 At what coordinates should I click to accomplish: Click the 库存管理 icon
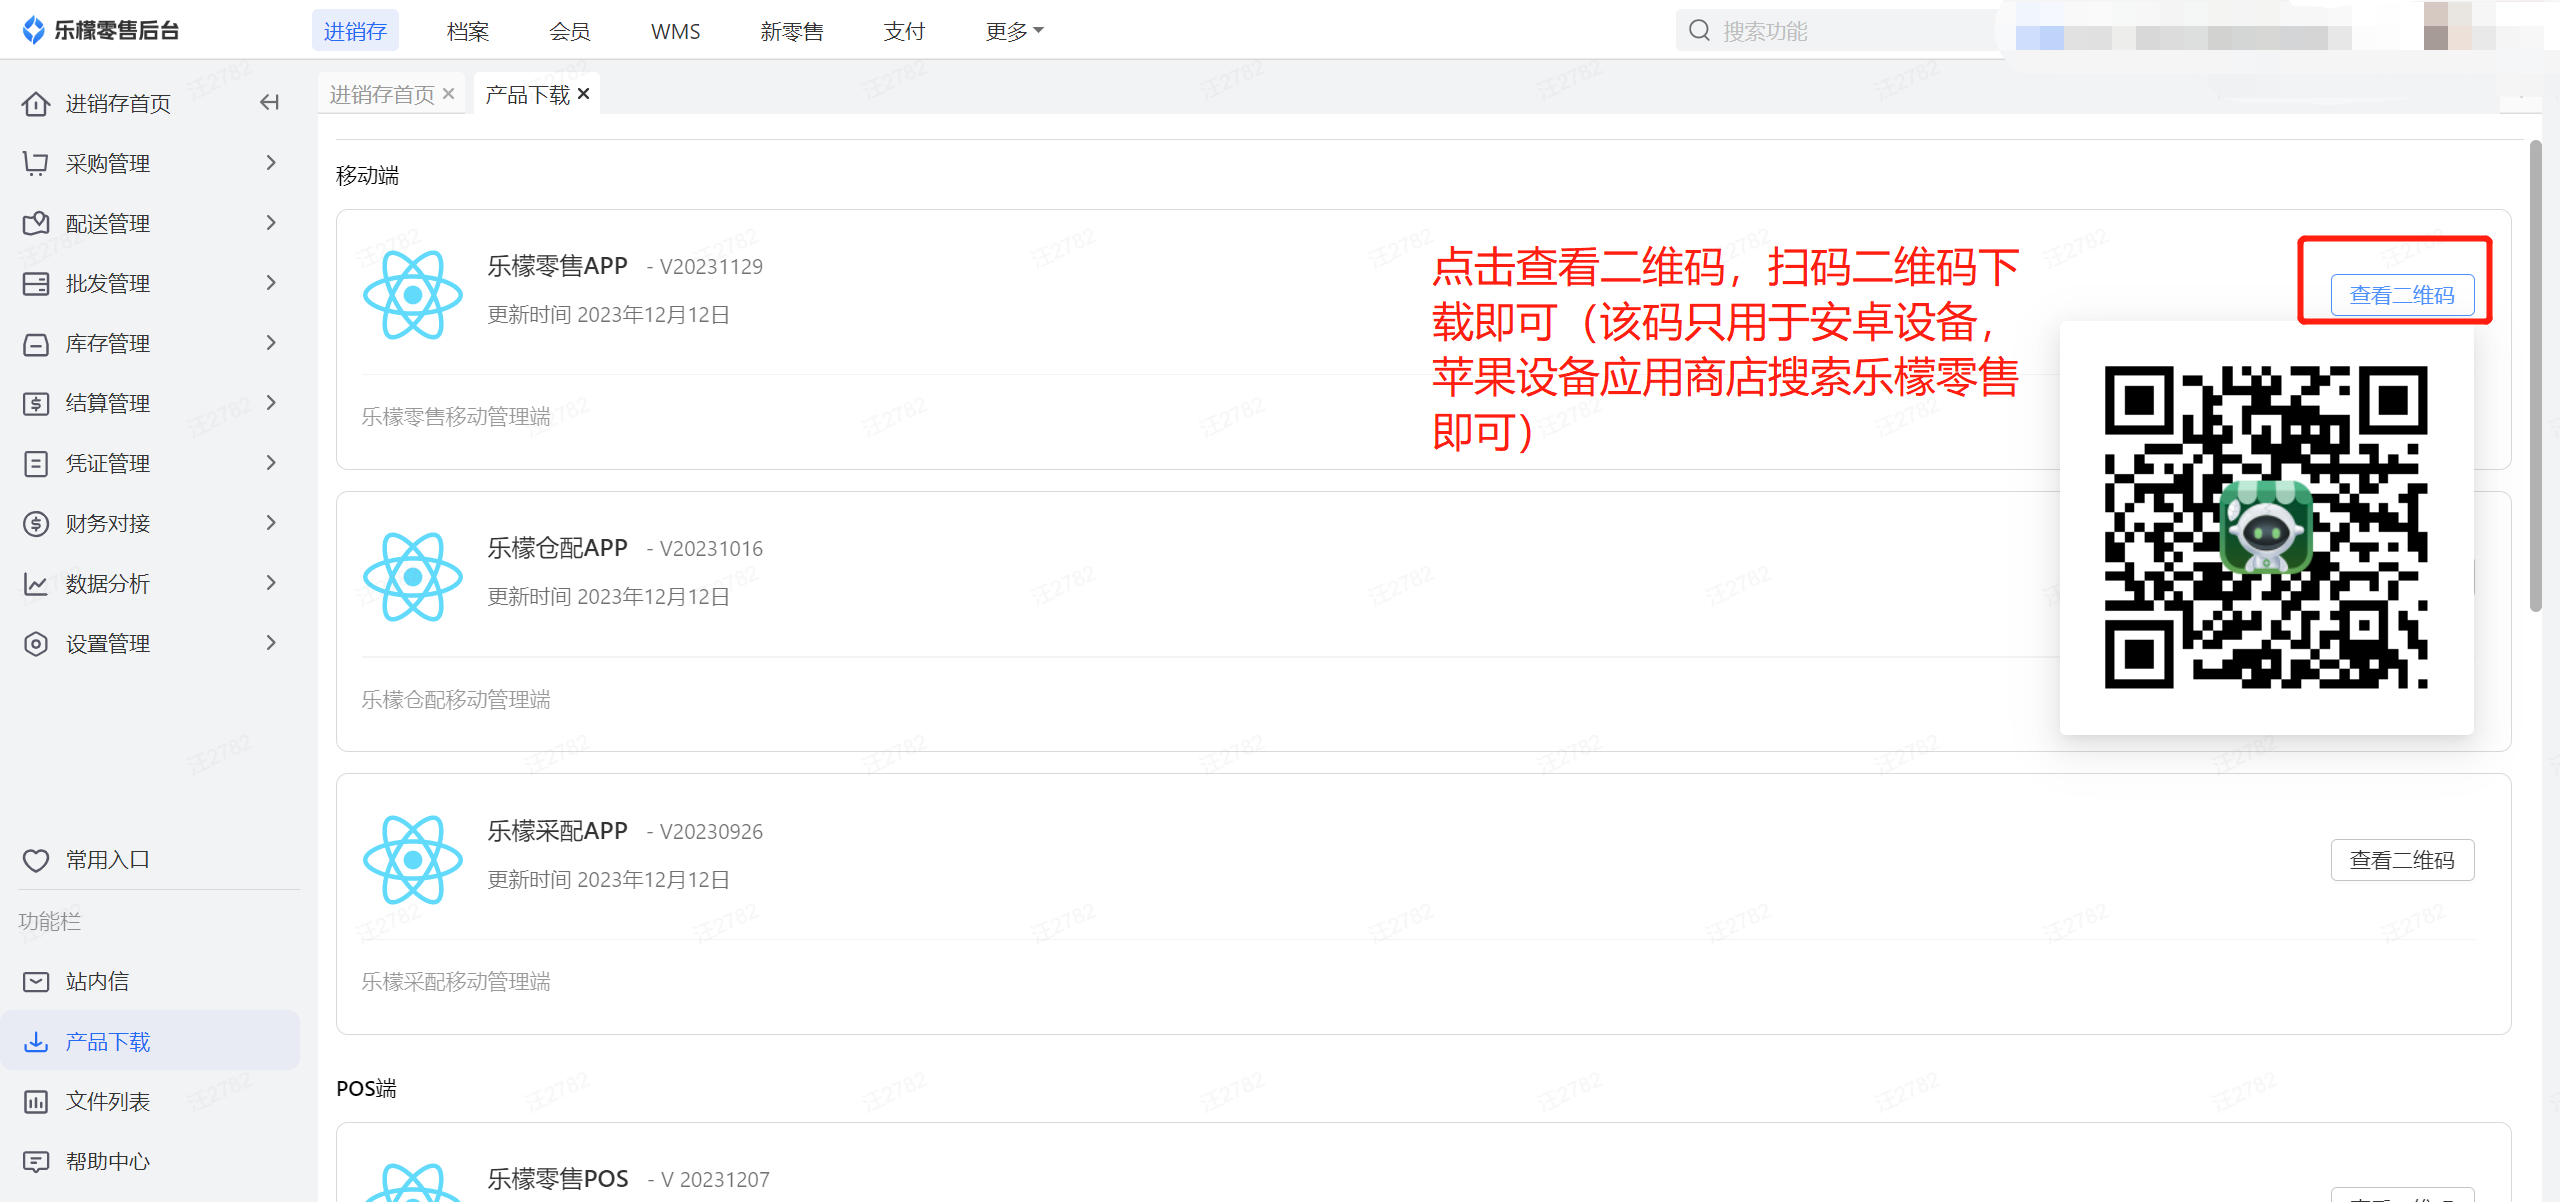tap(36, 344)
